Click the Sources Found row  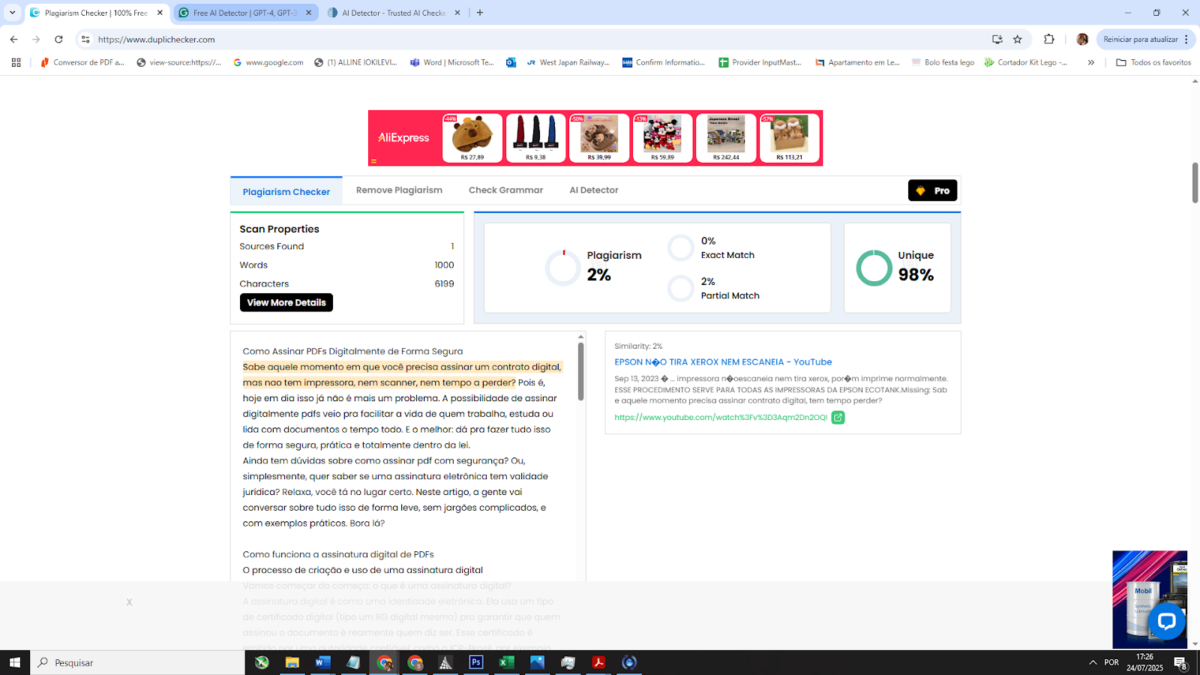[347, 246]
